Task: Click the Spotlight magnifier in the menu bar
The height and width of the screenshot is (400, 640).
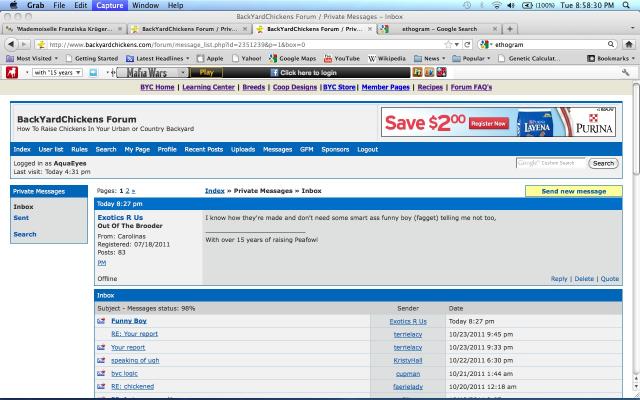Action: tap(628, 5)
